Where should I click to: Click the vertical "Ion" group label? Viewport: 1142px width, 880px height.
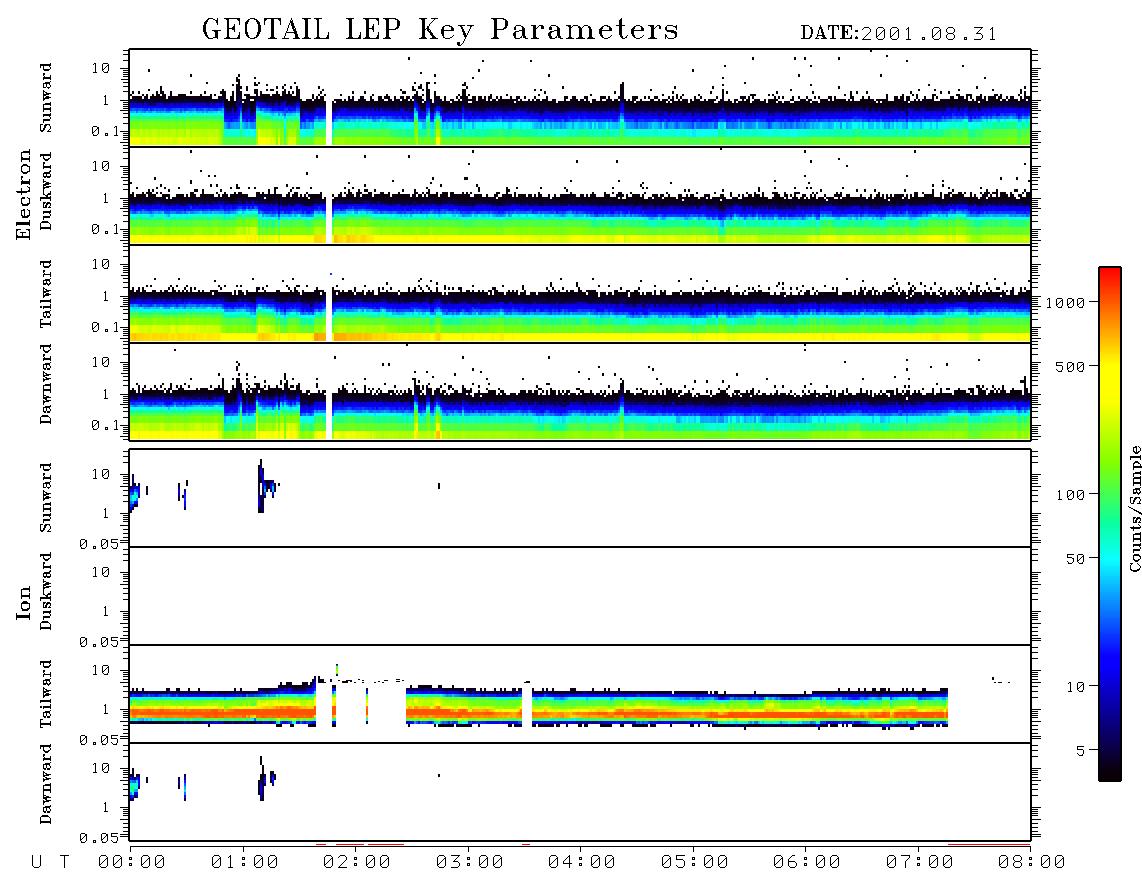(x=24, y=602)
